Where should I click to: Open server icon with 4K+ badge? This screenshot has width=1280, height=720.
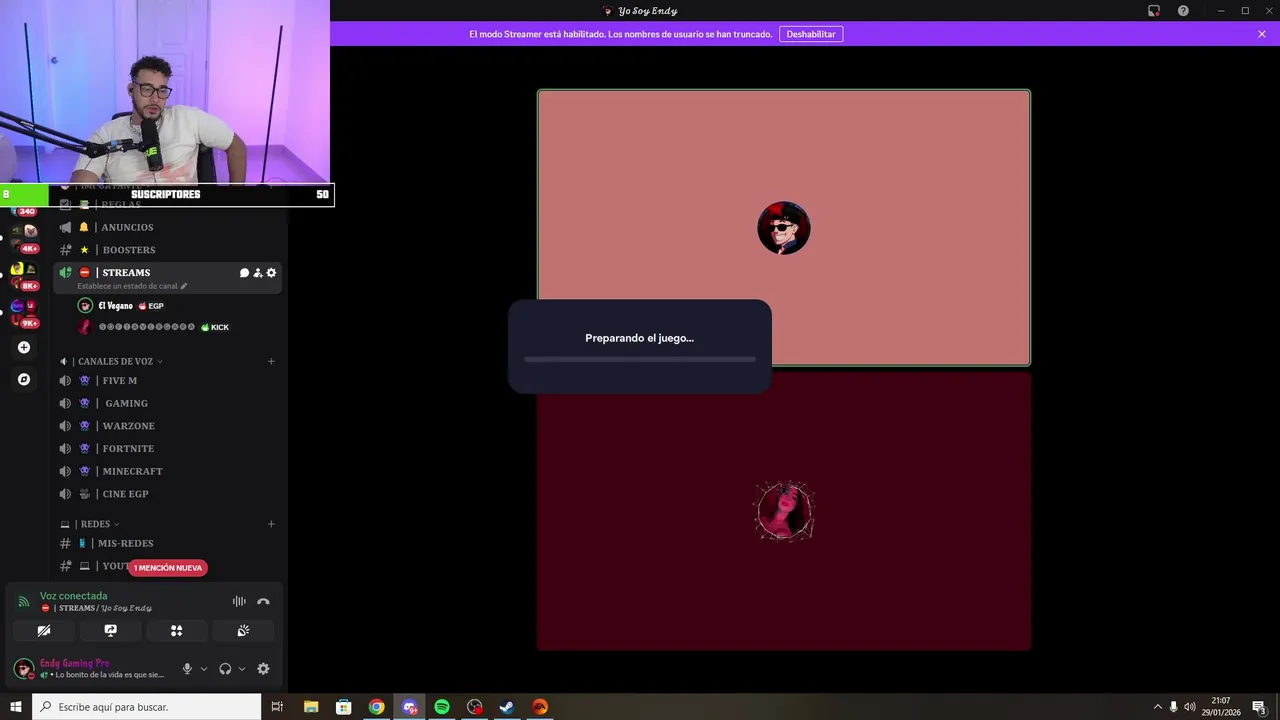(24, 238)
